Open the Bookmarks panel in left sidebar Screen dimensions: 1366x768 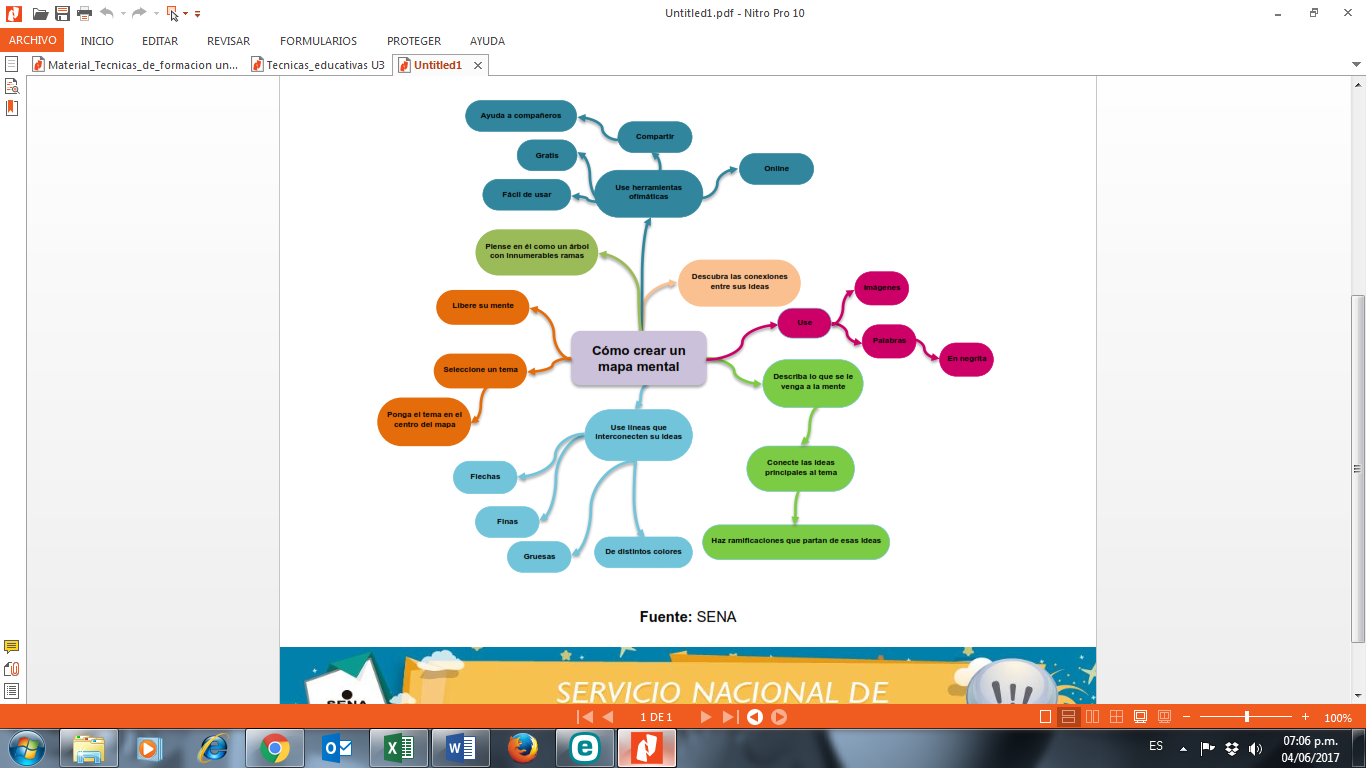tap(12, 108)
